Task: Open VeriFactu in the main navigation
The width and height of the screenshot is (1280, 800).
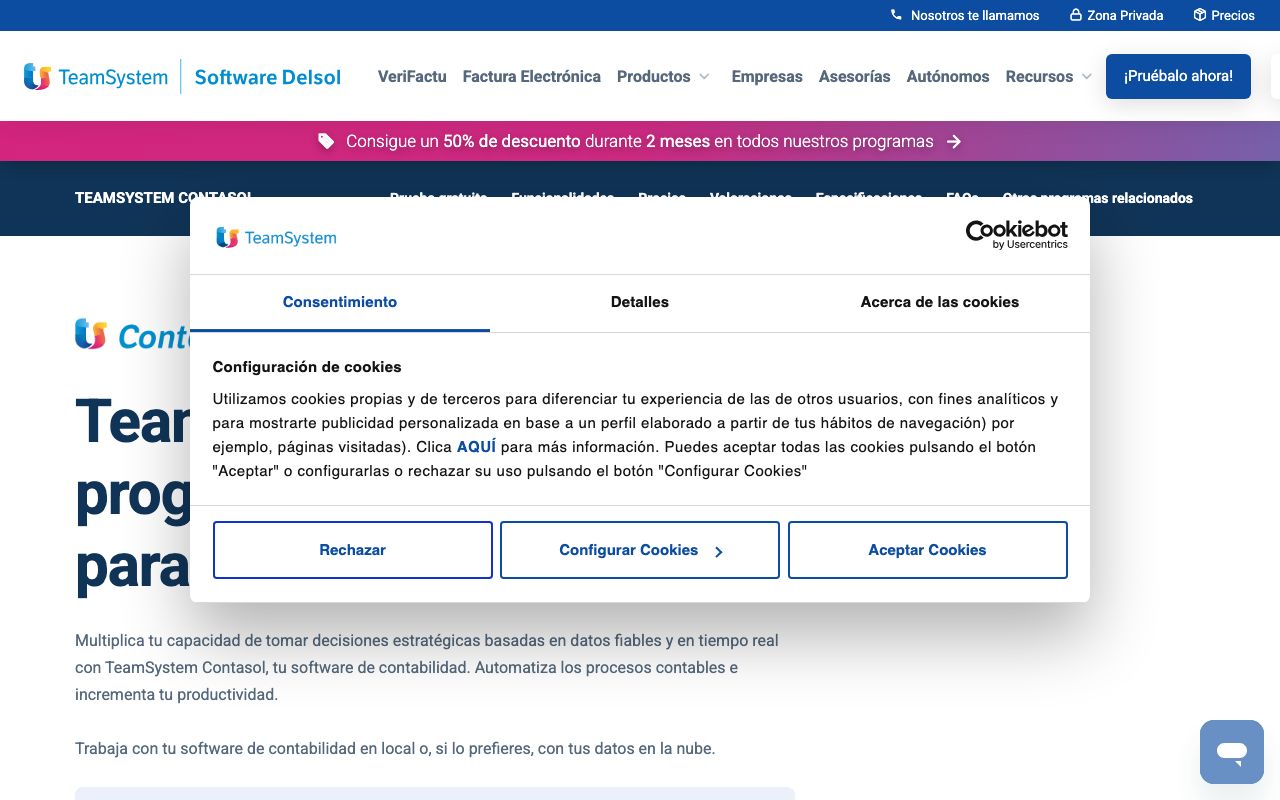Action: [x=412, y=77]
